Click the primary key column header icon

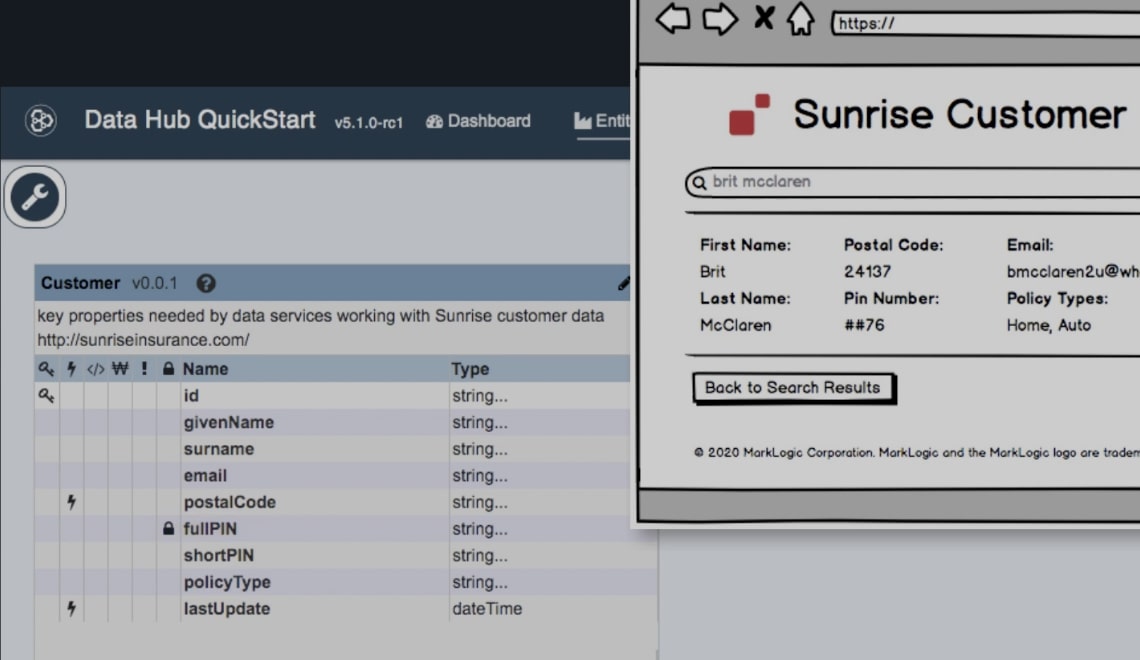tap(46, 369)
